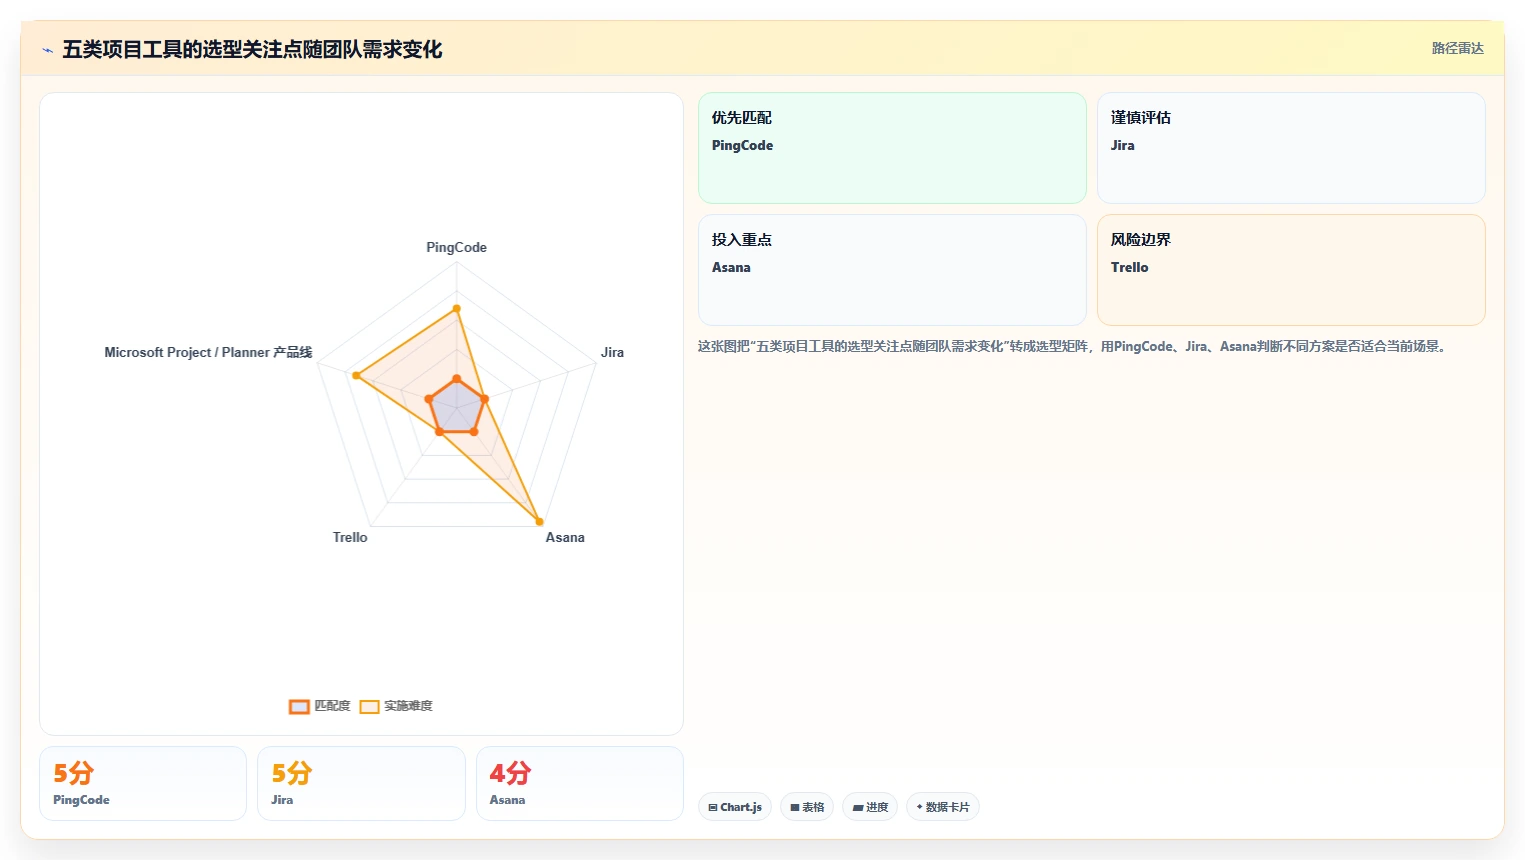Open the 风险边界 Trello card
Viewport: 1525px width, 860px height.
click(1291, 270)
